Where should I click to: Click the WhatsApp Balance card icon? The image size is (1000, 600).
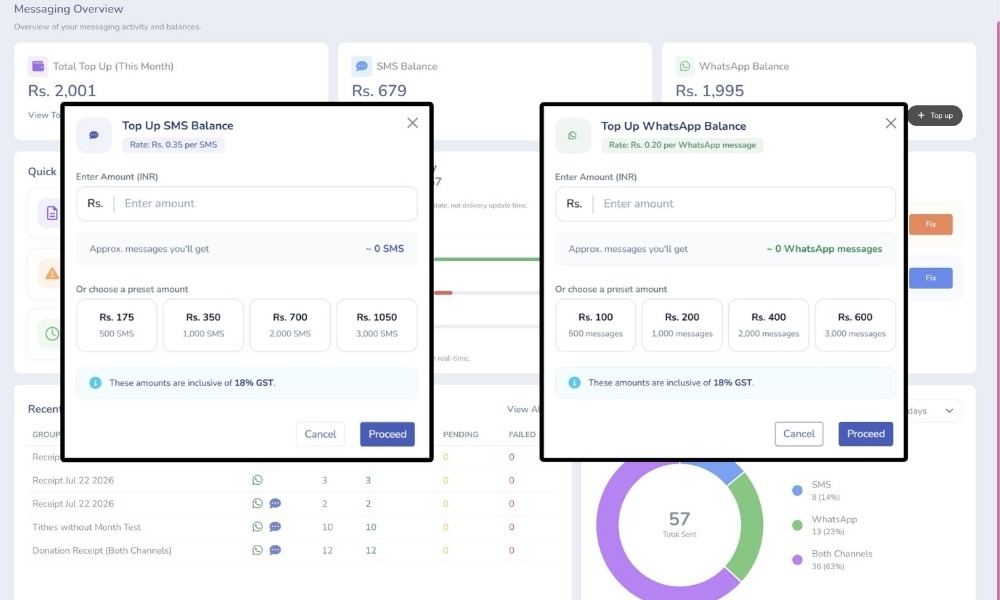tap(685, 66)
